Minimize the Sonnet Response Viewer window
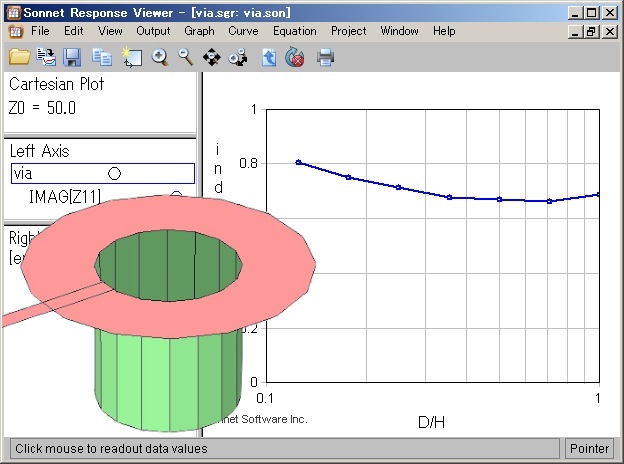Screen dimensions: 624x464 [x=574, y=13]
